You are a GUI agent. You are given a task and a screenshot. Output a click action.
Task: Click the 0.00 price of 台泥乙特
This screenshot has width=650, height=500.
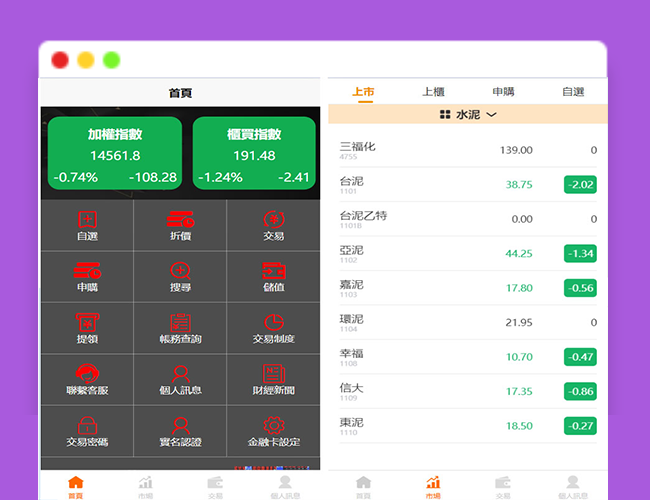(522, 219)
